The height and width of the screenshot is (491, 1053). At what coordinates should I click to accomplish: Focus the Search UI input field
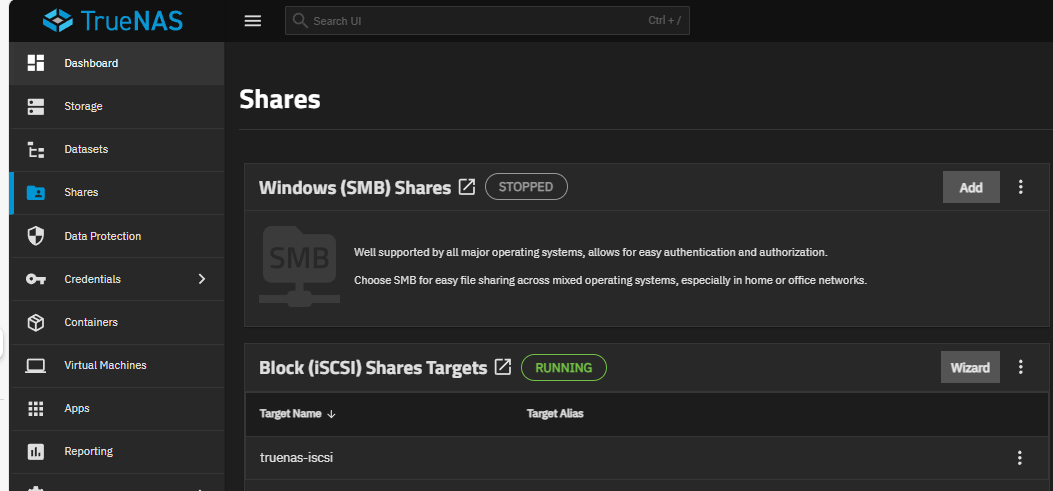[x=487, y=21]
